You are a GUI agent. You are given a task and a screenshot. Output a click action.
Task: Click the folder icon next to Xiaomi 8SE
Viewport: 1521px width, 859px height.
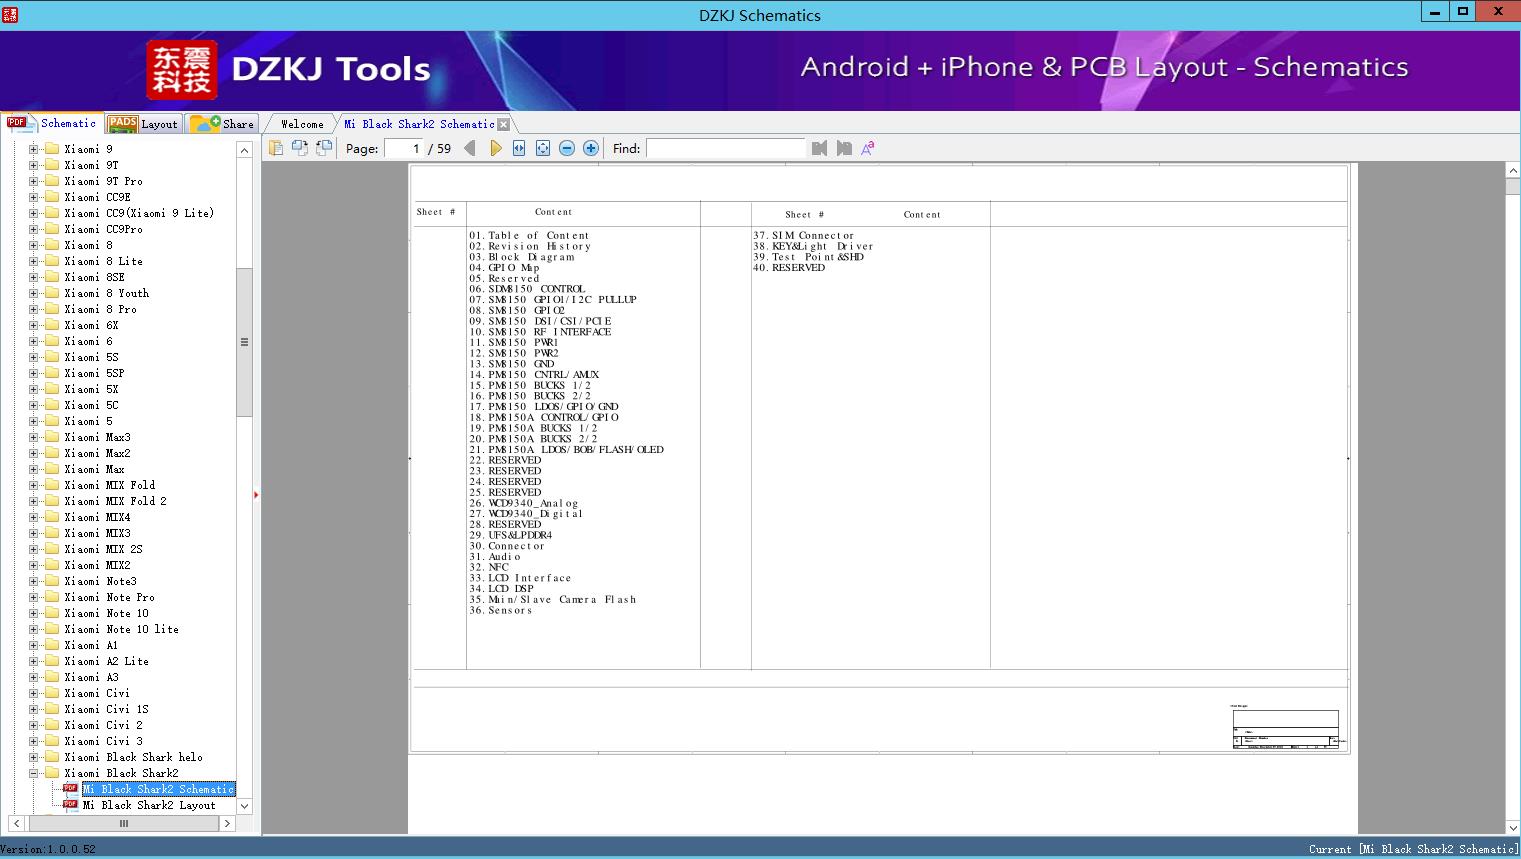[52, 277]
